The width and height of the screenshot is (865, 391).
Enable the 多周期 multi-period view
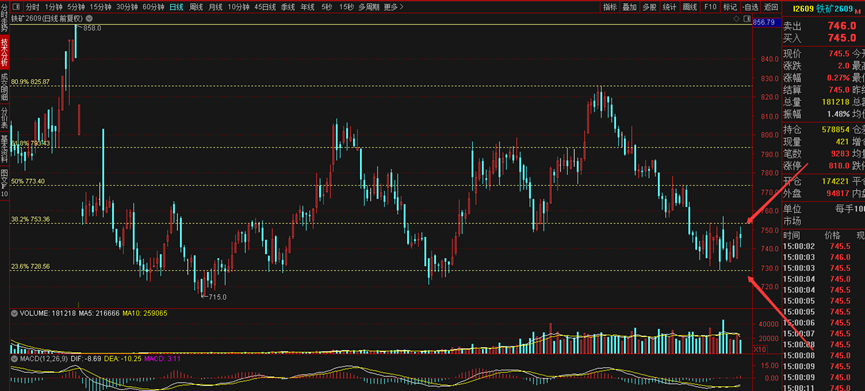tap(369, 7)
